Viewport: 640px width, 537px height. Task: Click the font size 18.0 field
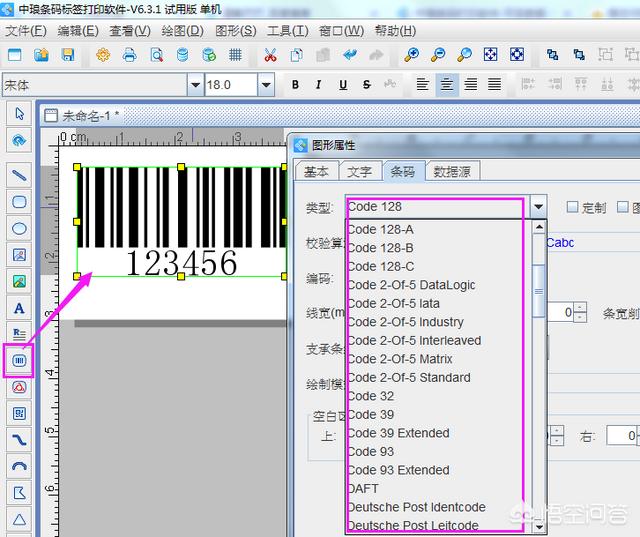(231, 85)
